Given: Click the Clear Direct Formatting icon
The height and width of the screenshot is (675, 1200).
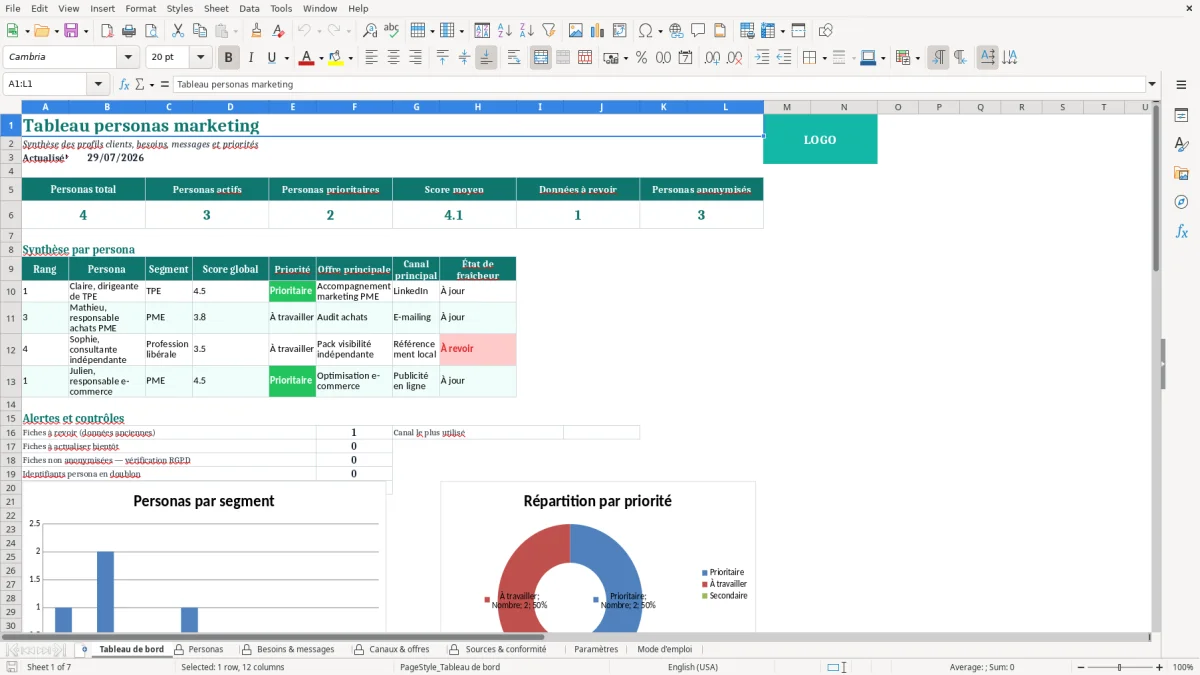Looking at the screenshot, I should pos(278,31).
